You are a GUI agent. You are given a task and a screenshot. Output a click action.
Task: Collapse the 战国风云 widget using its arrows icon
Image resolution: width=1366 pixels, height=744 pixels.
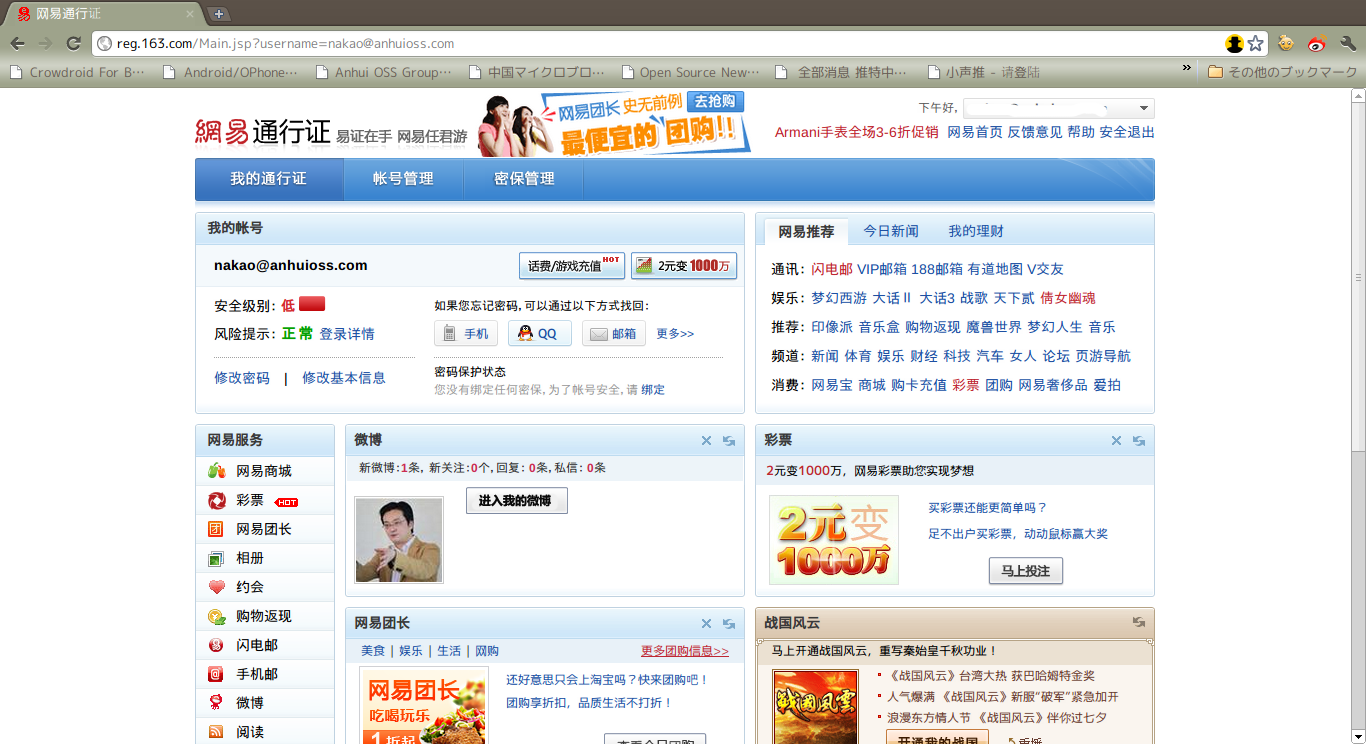[x=1139, y=622]
